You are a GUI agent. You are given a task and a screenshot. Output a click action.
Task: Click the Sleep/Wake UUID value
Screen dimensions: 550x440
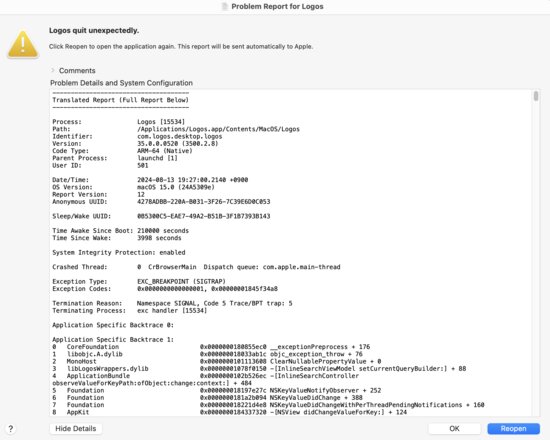[x=203, y=216]
